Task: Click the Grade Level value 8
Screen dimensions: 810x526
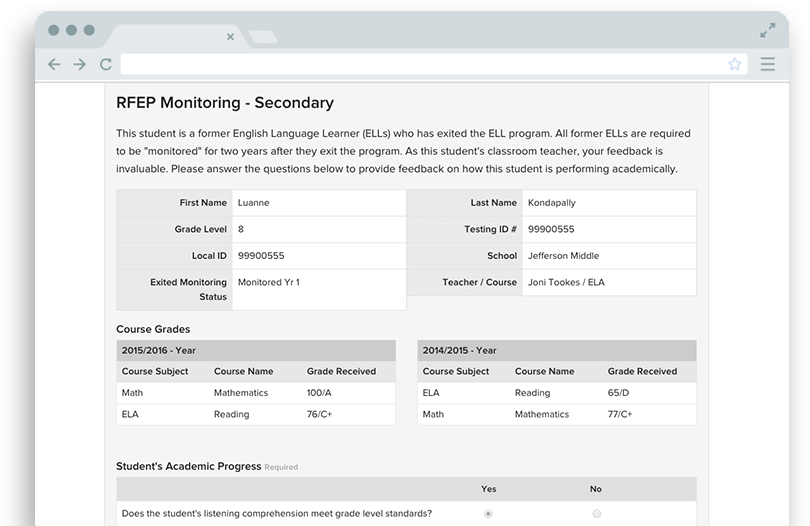Action: pos(241,229)
